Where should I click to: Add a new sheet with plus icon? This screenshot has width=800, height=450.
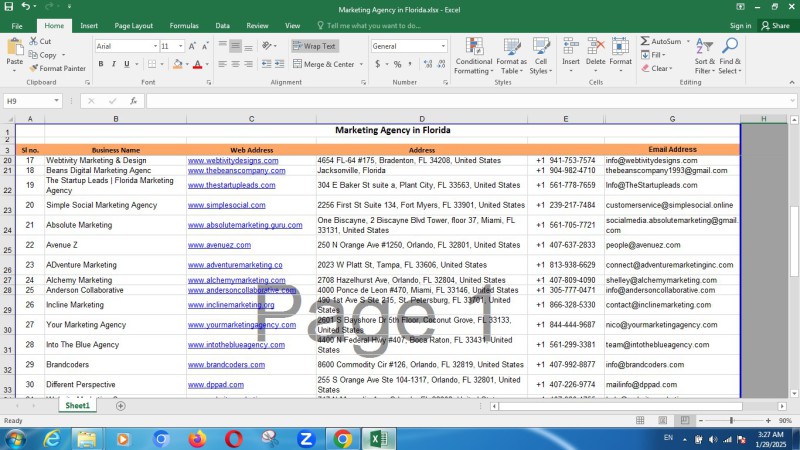pos(121,406)
